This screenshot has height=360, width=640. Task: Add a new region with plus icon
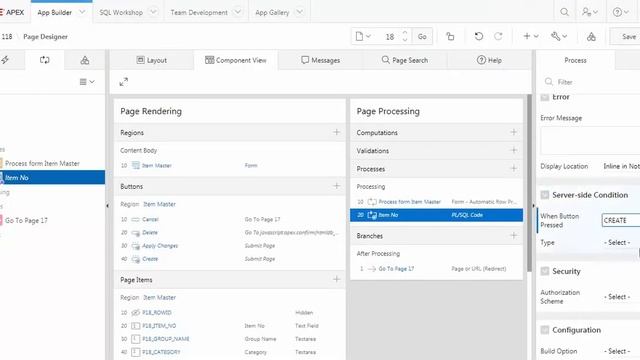(336, 132)
